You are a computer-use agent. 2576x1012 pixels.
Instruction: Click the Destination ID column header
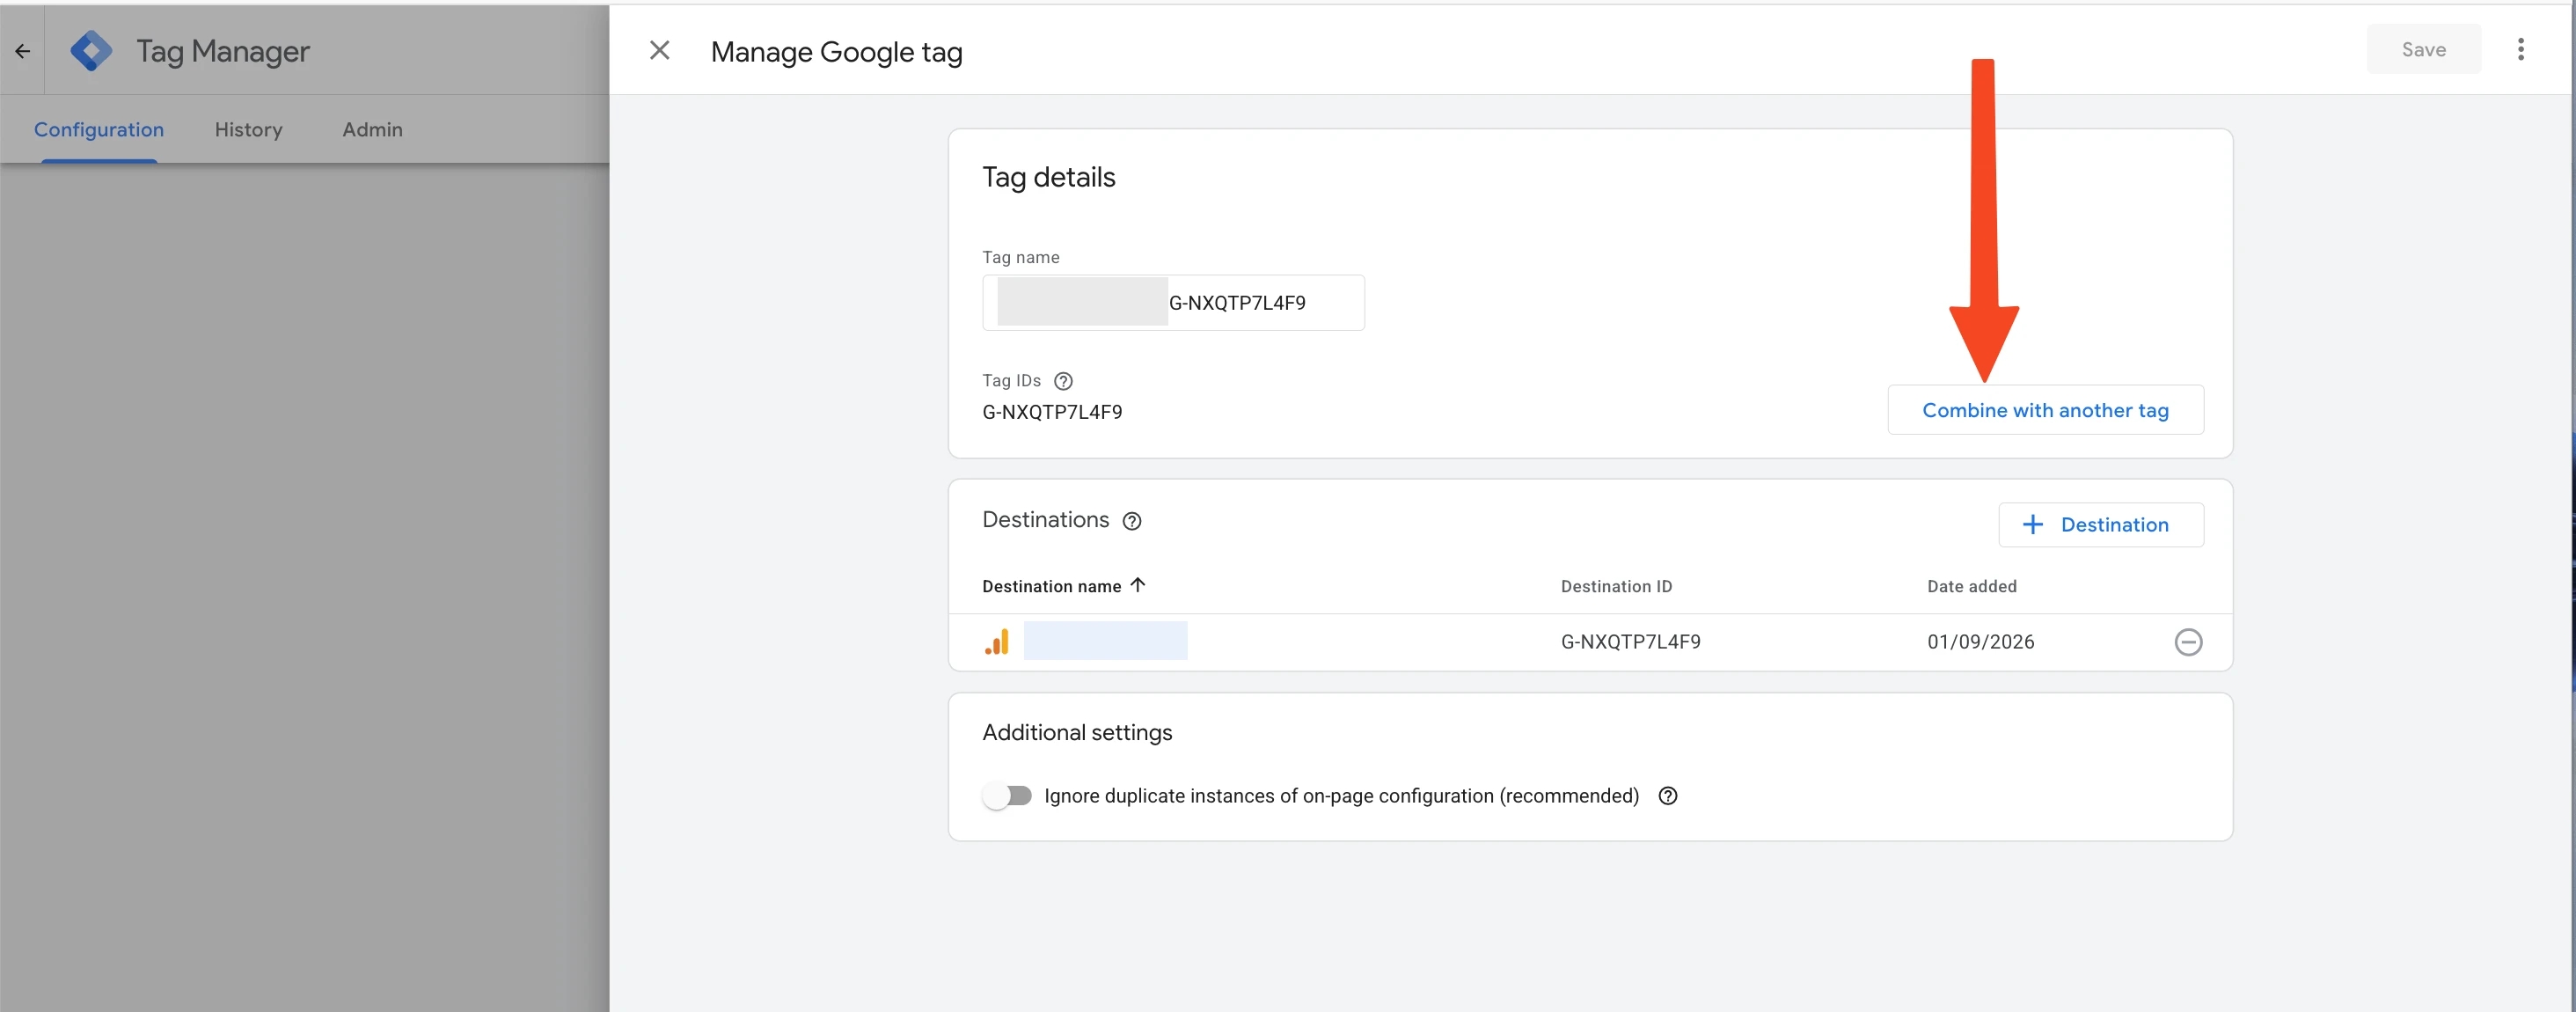click(1616, 587)
